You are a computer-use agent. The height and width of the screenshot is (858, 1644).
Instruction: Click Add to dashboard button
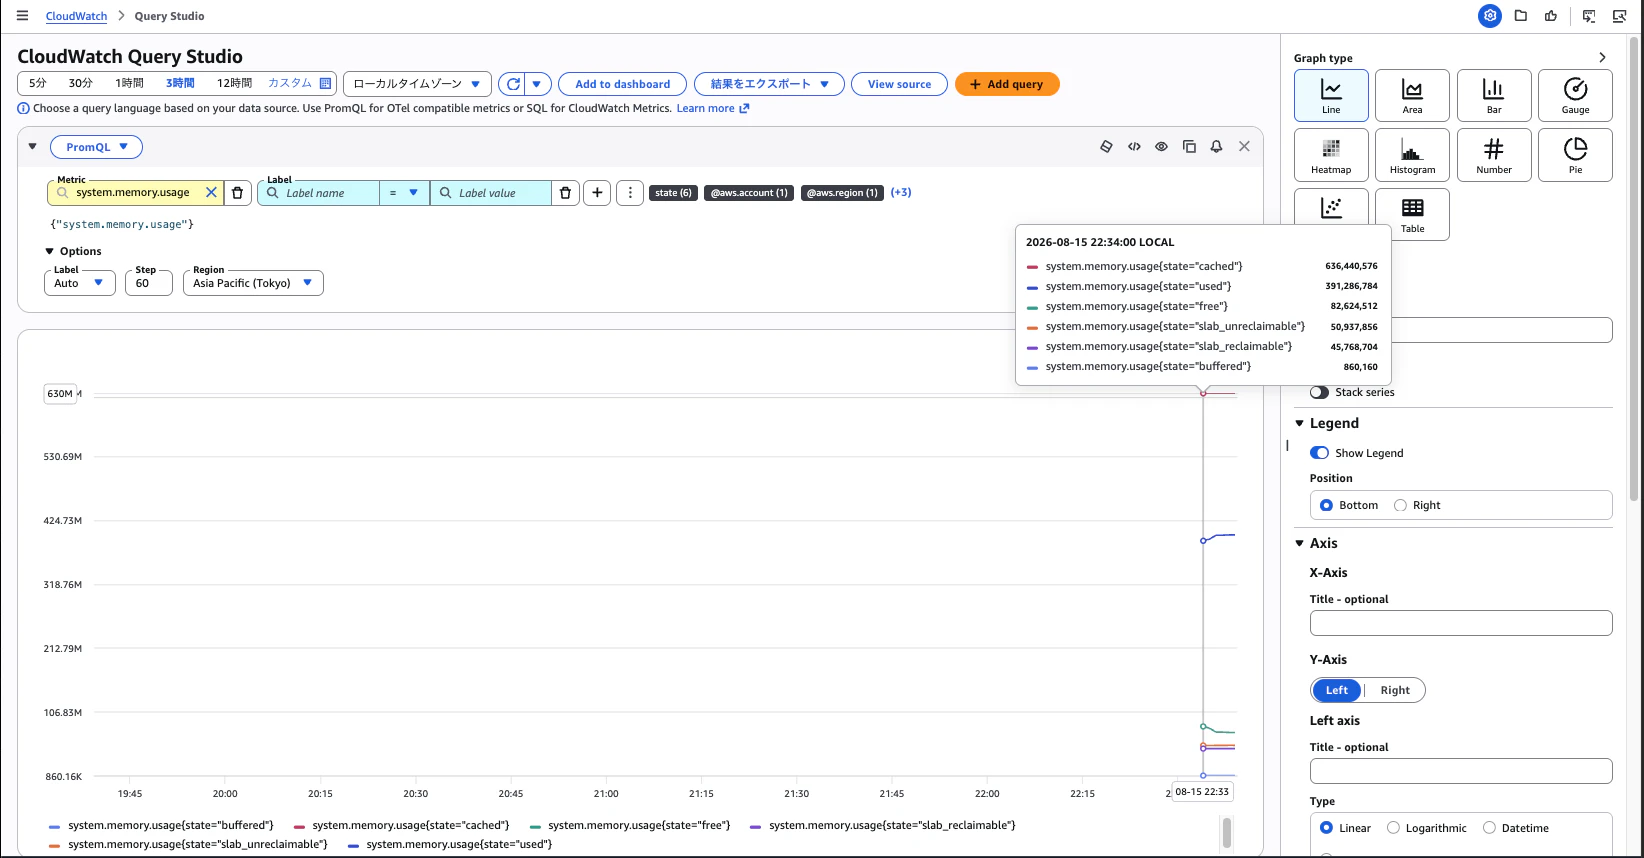[x=623, y=84]
